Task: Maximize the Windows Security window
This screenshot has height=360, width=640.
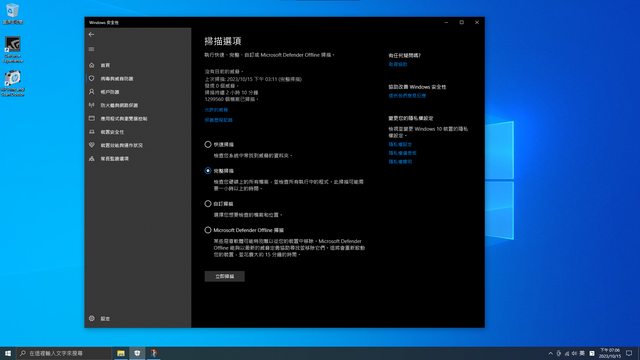Action: tap(462, 22)
